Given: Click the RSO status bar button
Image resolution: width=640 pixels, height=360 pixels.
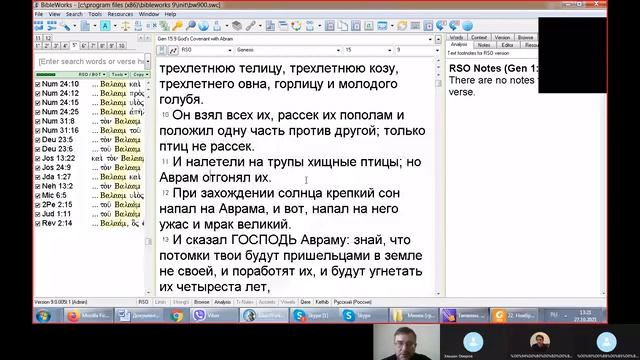Looking at the screenshot, I should (x=143, y=302).
